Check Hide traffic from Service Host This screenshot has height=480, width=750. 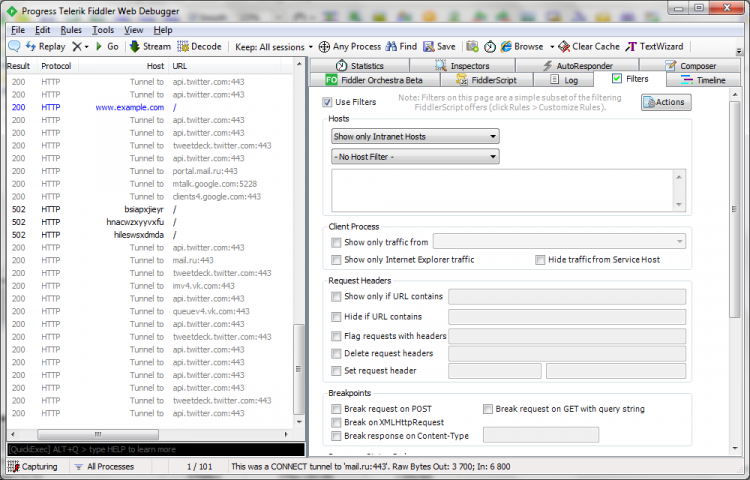pos(540,260)
